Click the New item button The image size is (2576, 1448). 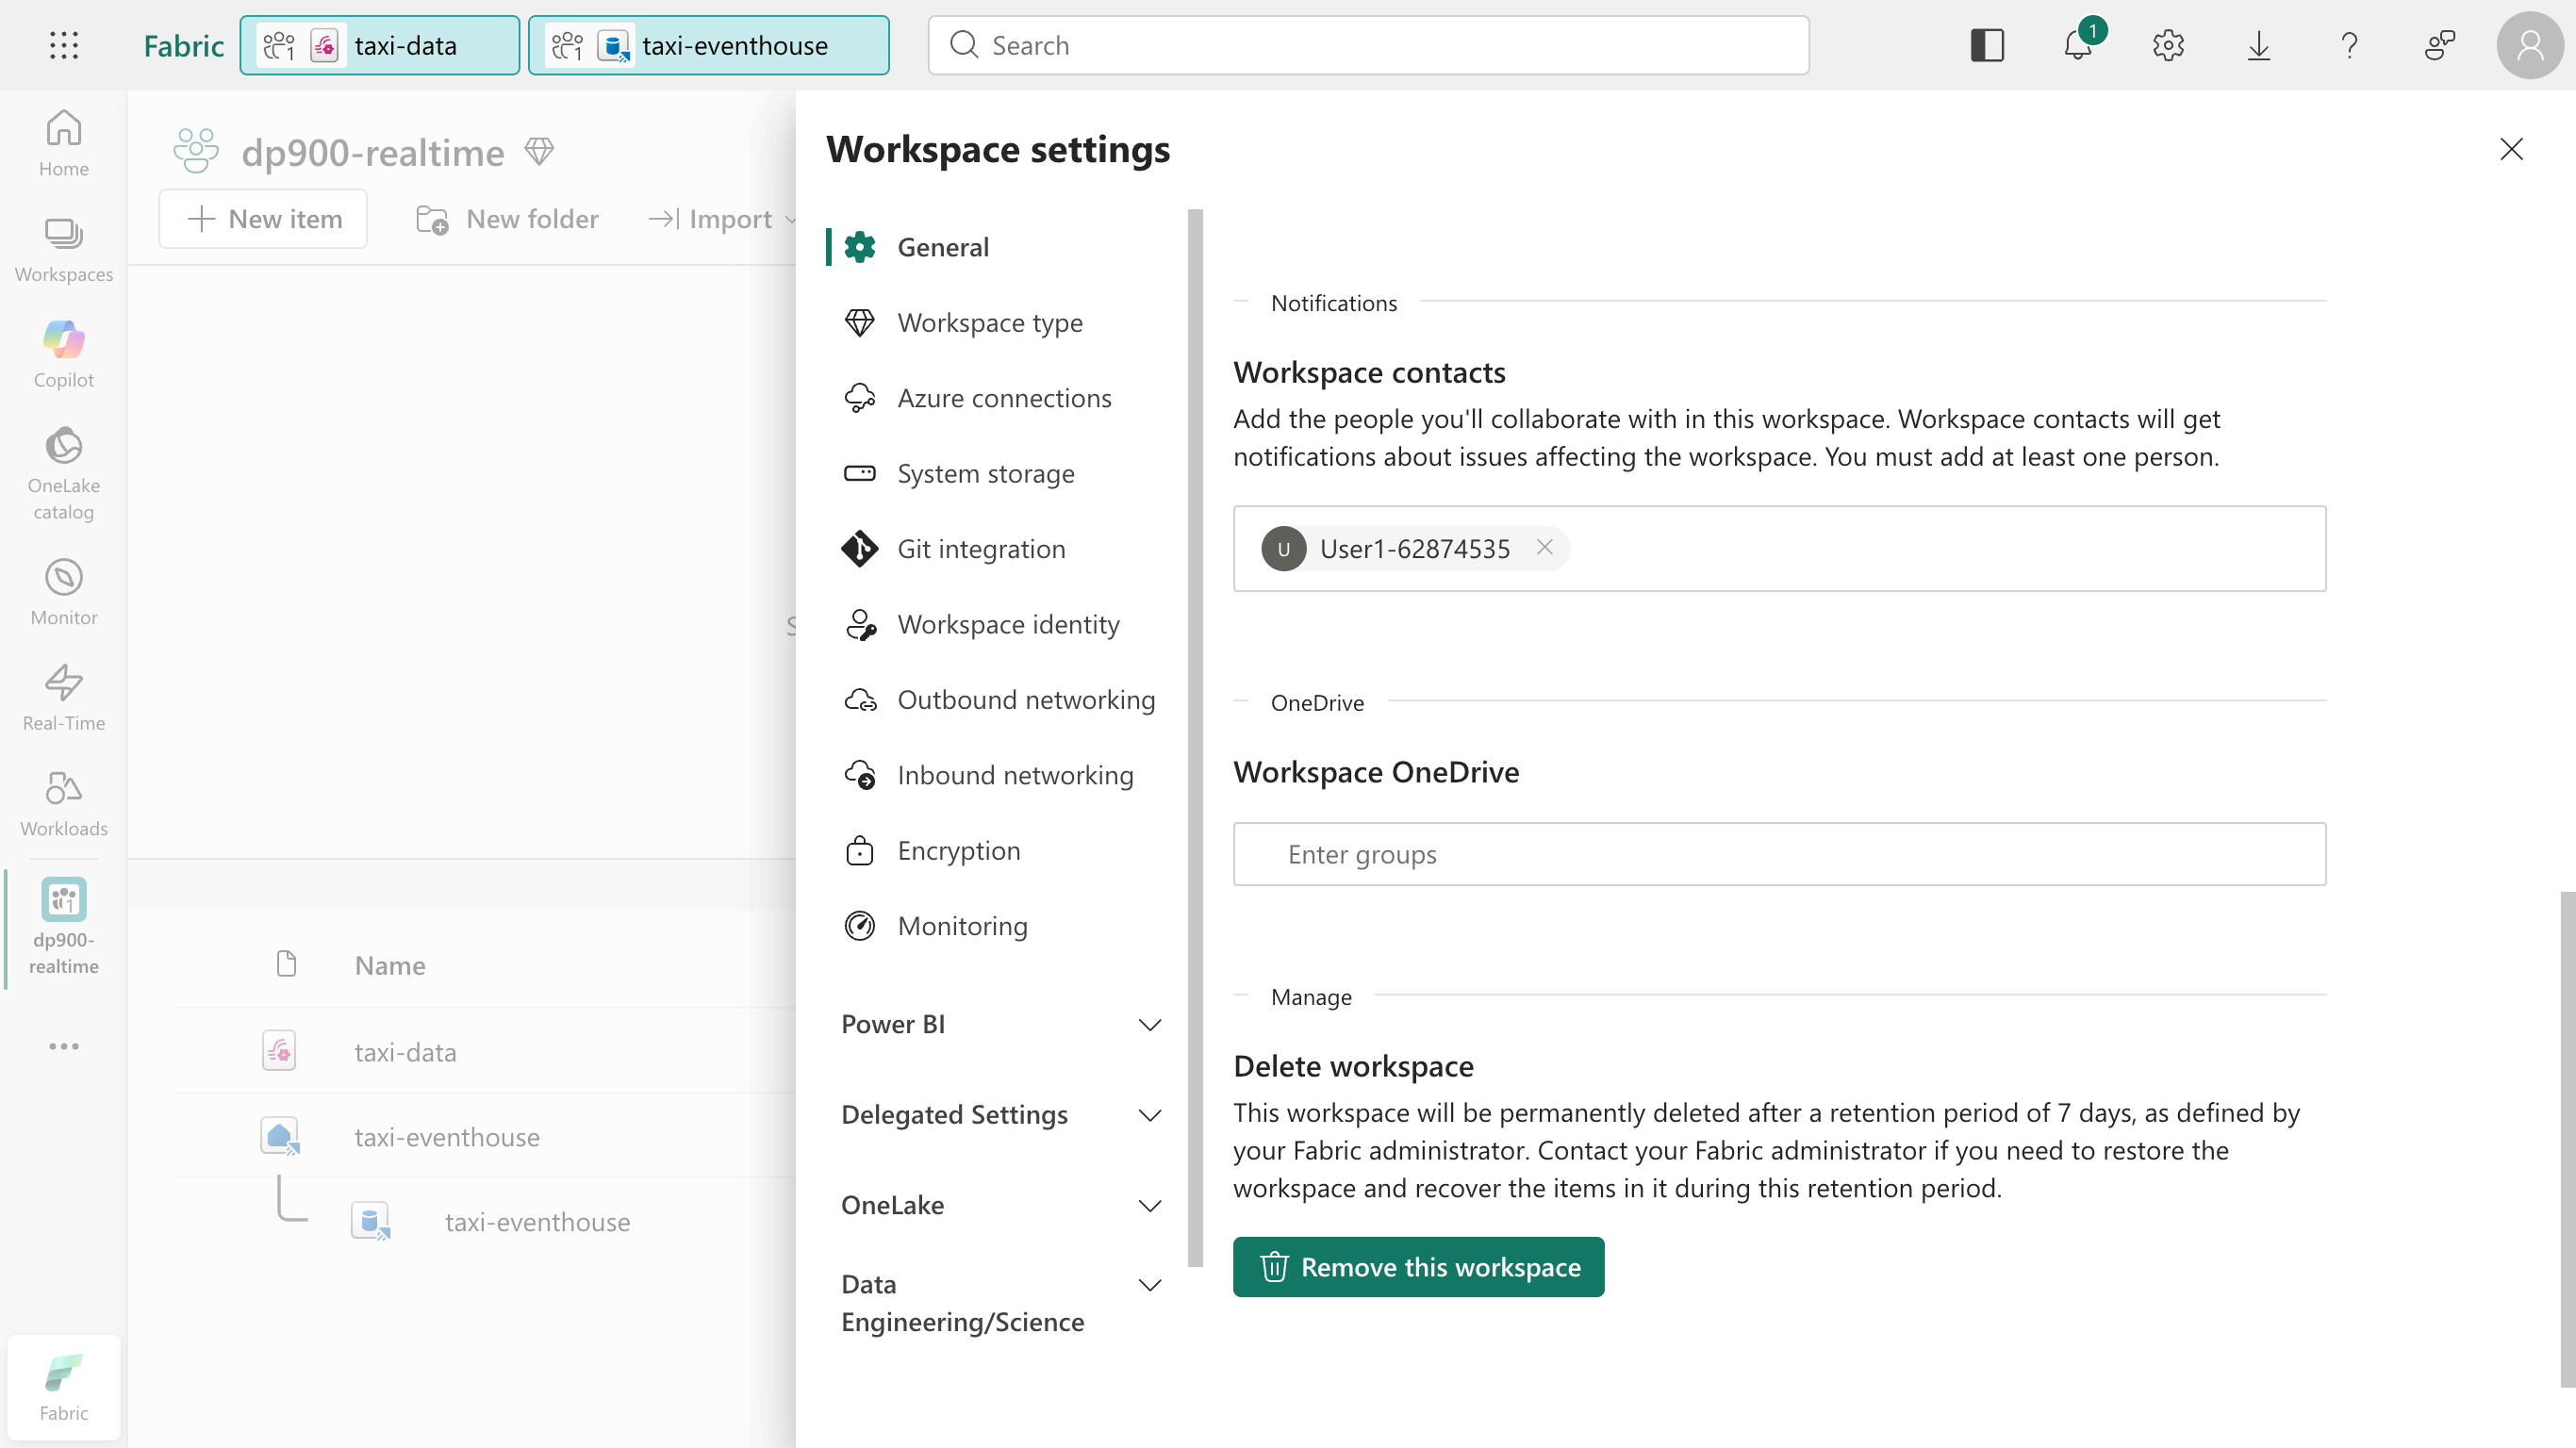263,219
